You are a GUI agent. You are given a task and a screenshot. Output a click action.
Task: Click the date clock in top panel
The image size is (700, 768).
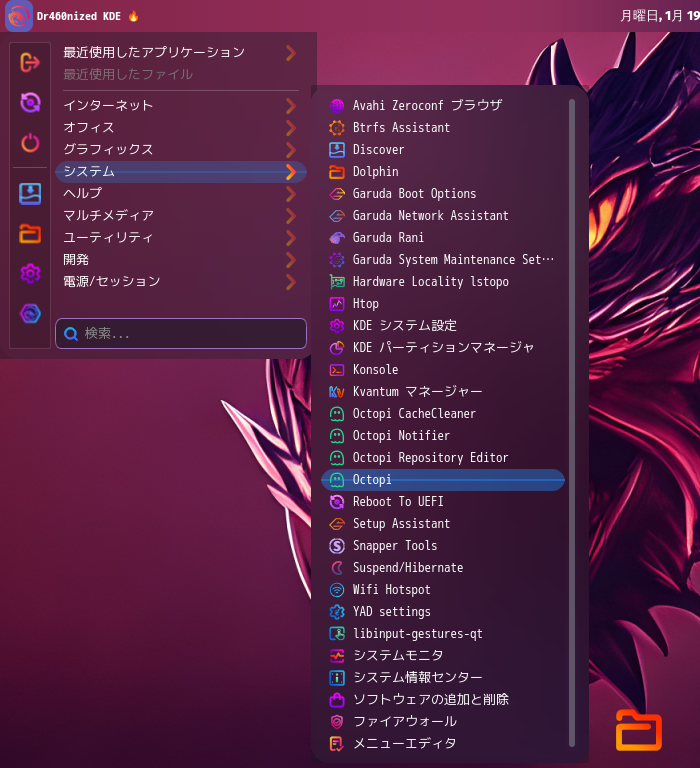(660, 16)
